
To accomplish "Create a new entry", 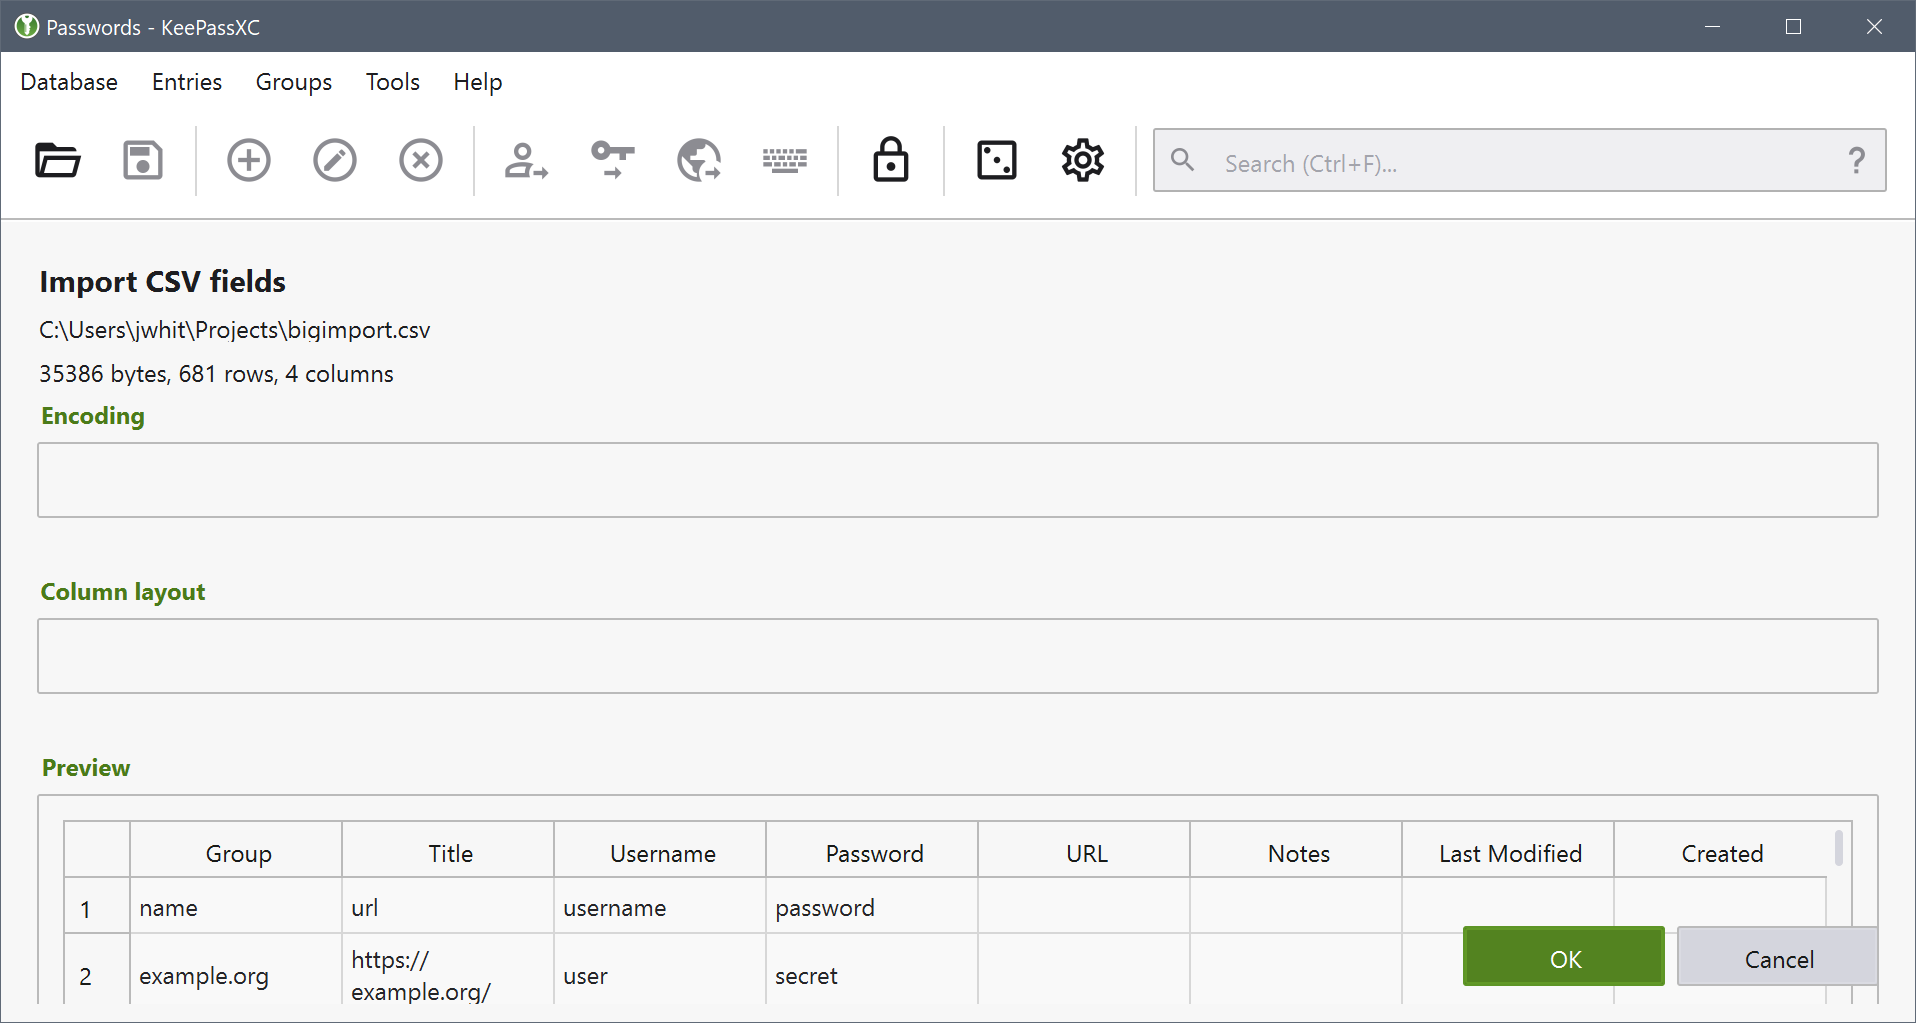I will [x=248, y=160].
